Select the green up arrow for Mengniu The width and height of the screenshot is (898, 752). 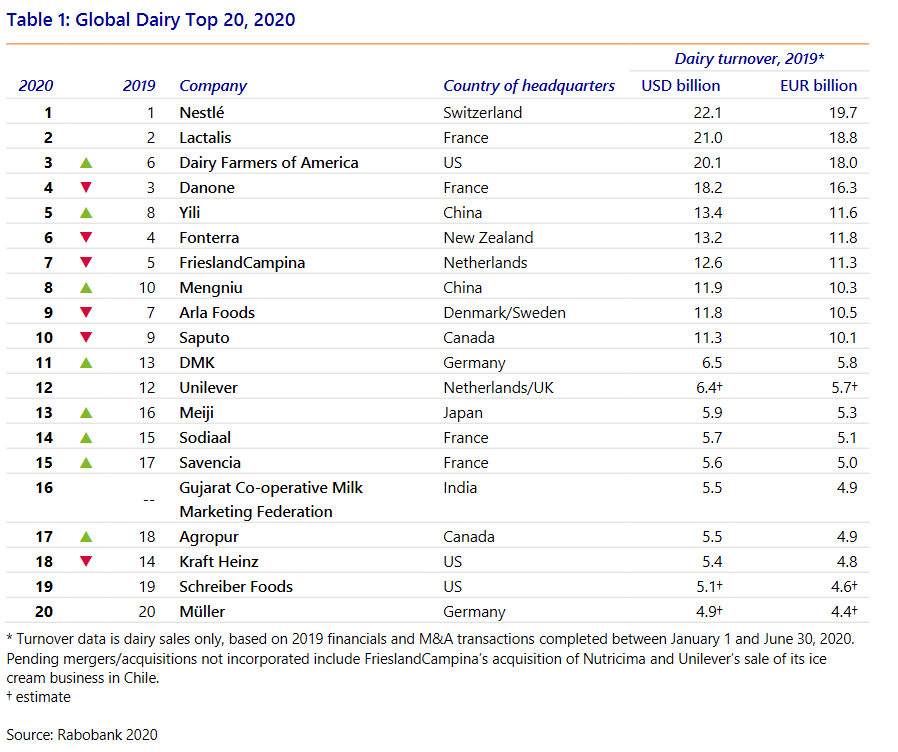click(x=86, y=287)
